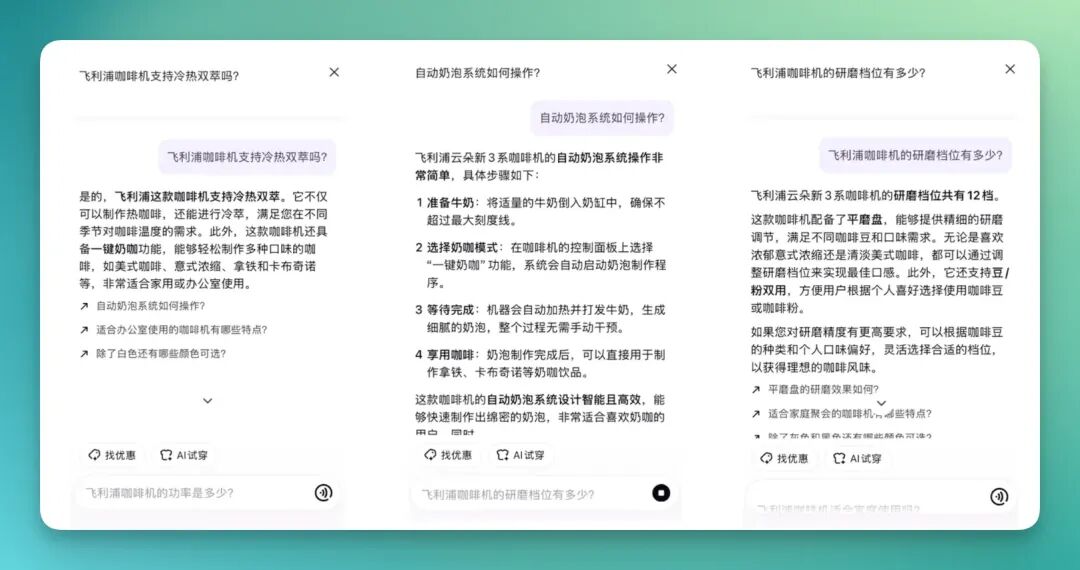Click AI试穿 button in right panel

click(857, 458)
